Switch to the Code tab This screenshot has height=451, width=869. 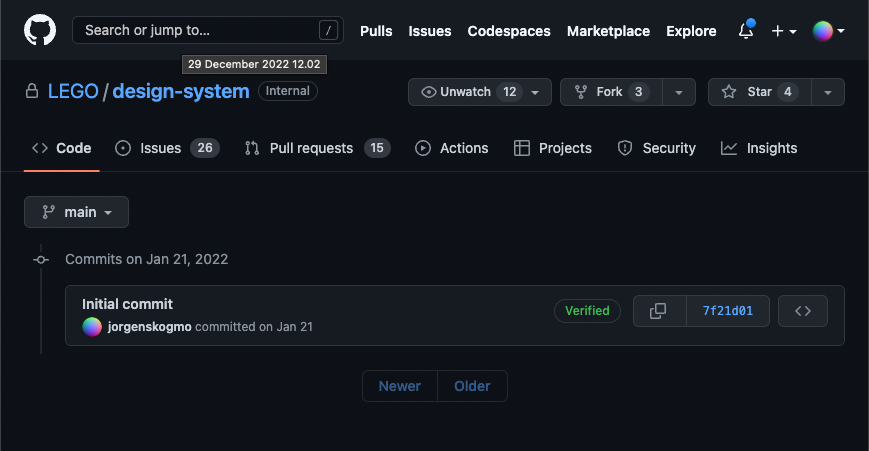click(x=62, y=148)
